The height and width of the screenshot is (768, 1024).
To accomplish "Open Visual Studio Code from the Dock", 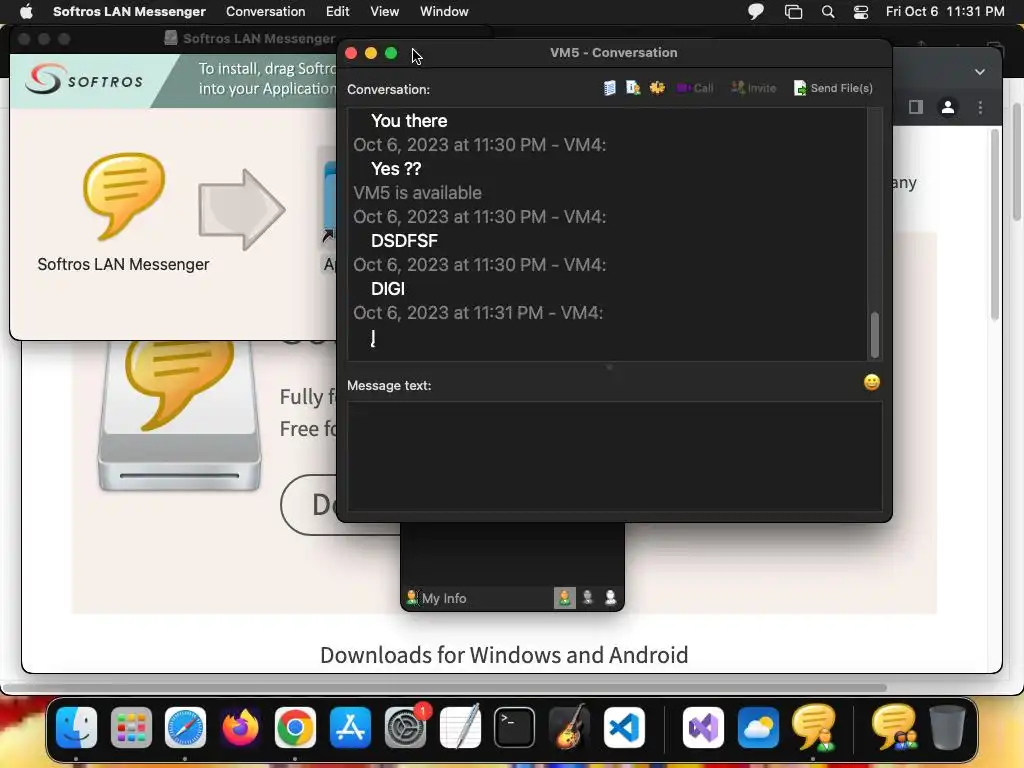I will [x=624, y=727].
